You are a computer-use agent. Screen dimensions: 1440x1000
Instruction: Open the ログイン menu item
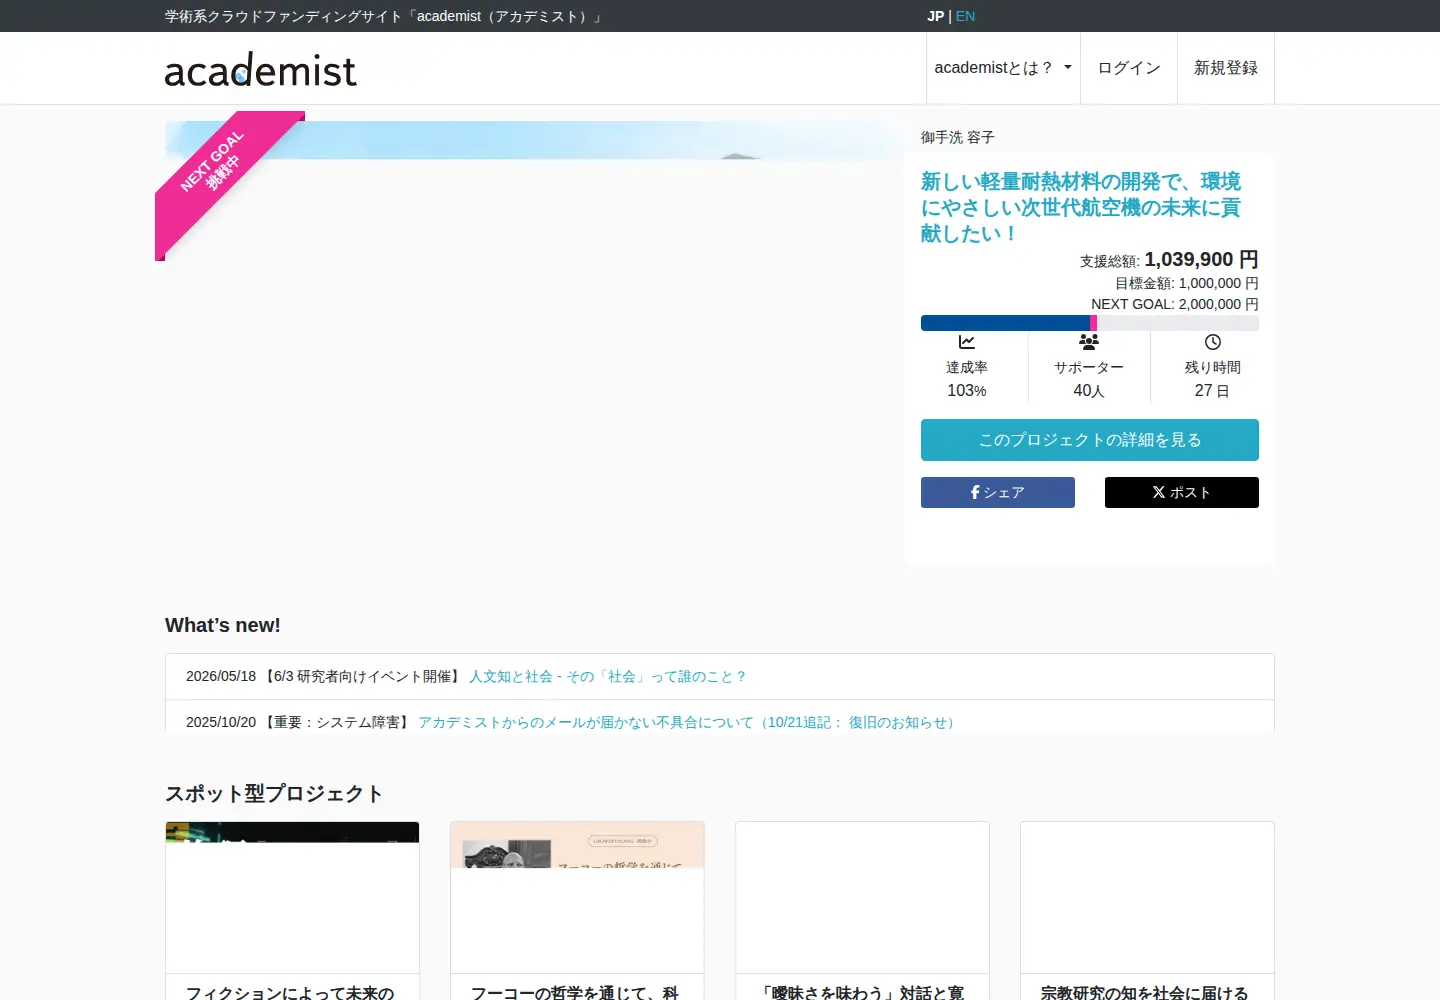pyautogui.click(x=1129, y=68)
